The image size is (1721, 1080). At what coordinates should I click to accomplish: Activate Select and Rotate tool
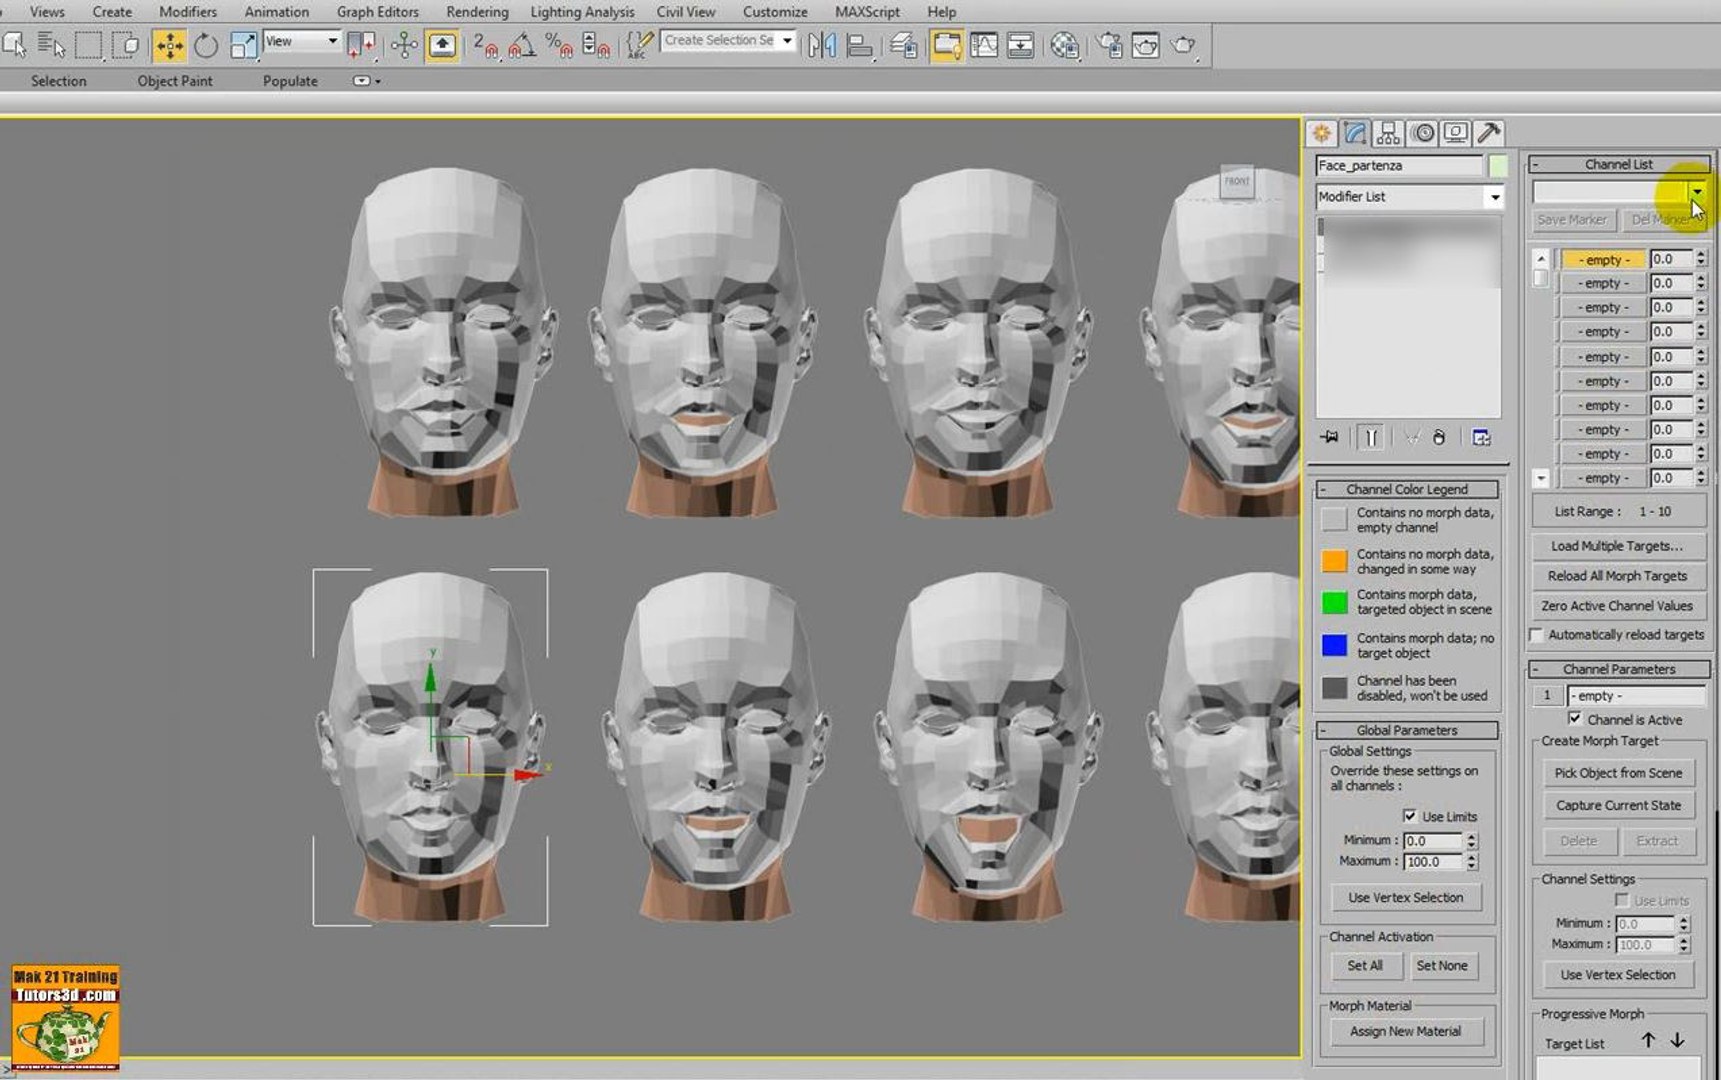coord(206,45)
